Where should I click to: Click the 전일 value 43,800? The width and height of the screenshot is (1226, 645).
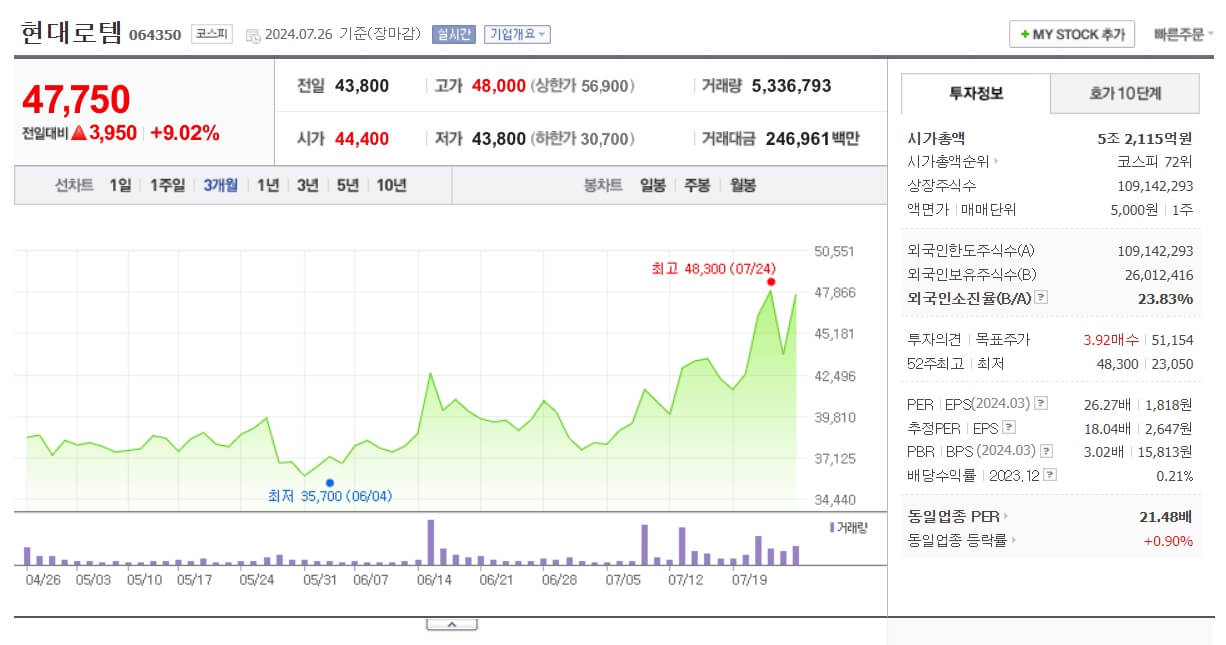(x=362, y=86)
